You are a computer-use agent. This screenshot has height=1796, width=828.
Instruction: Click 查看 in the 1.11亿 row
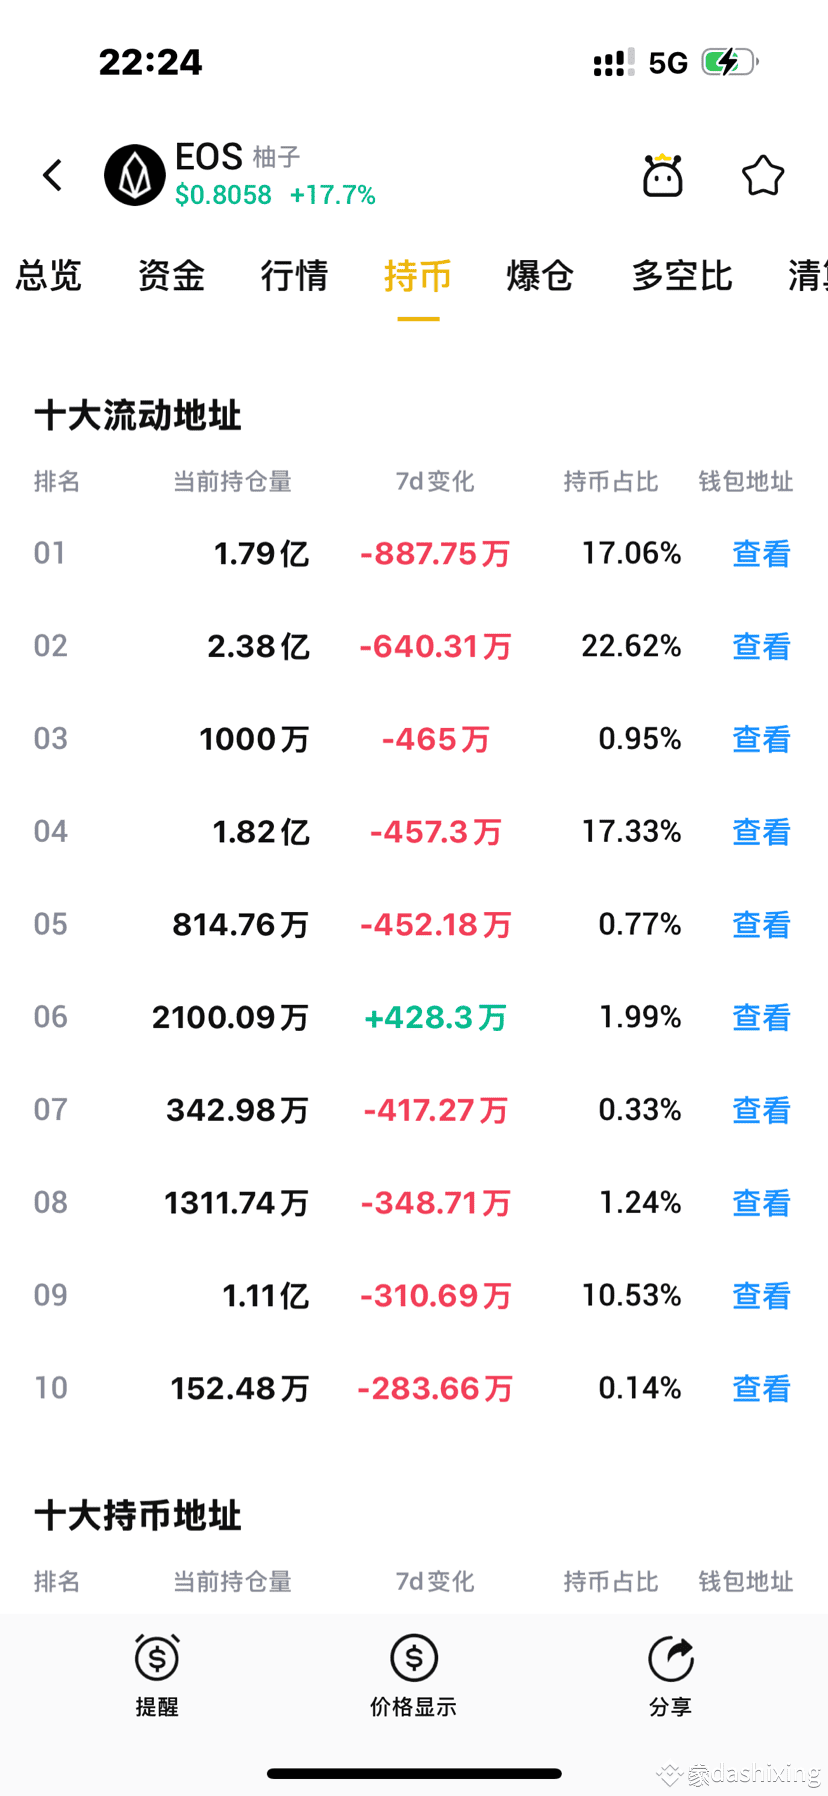pyautogui.click(x=762, y=1295)
